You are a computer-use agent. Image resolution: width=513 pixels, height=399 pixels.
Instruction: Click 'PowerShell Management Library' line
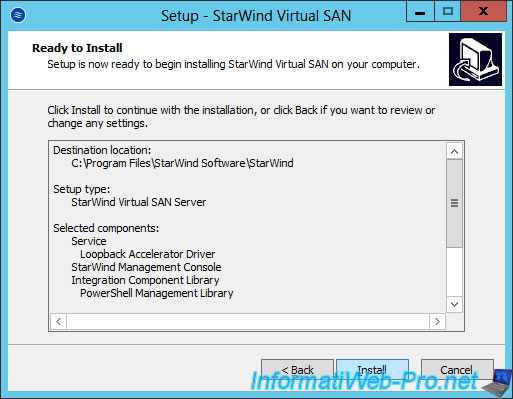[x=157, y=293]
